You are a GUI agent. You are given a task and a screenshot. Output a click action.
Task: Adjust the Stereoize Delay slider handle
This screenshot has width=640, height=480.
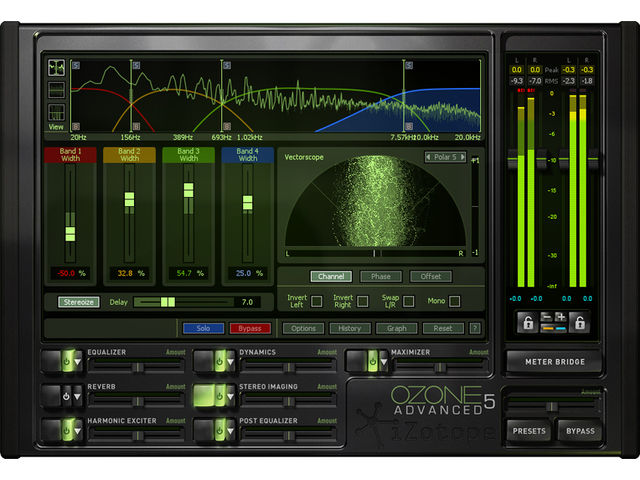click(168, 302)
